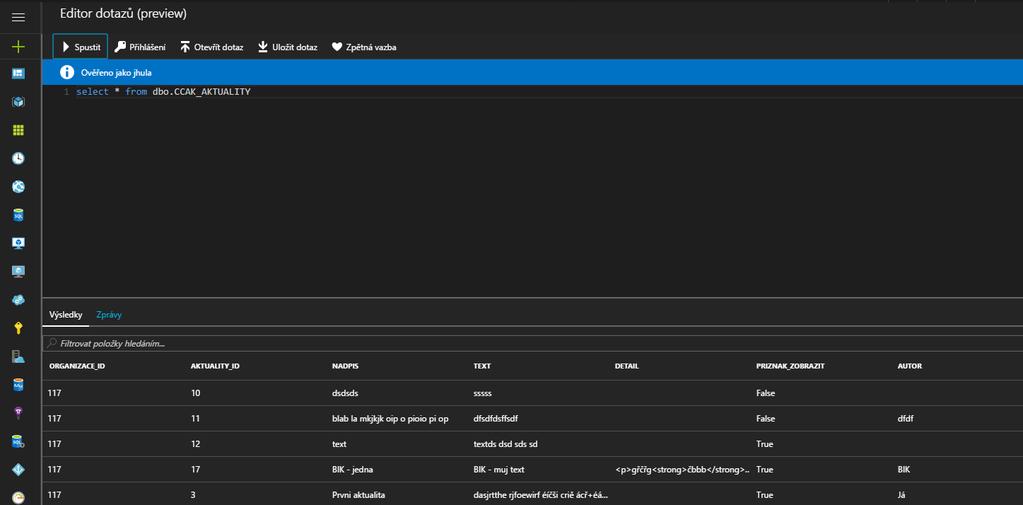Image resolution: width=1023 pixels, height=505 pixels.
Task: Open the monitor-with-cube virtual machines icon
Action: [18, 243]
